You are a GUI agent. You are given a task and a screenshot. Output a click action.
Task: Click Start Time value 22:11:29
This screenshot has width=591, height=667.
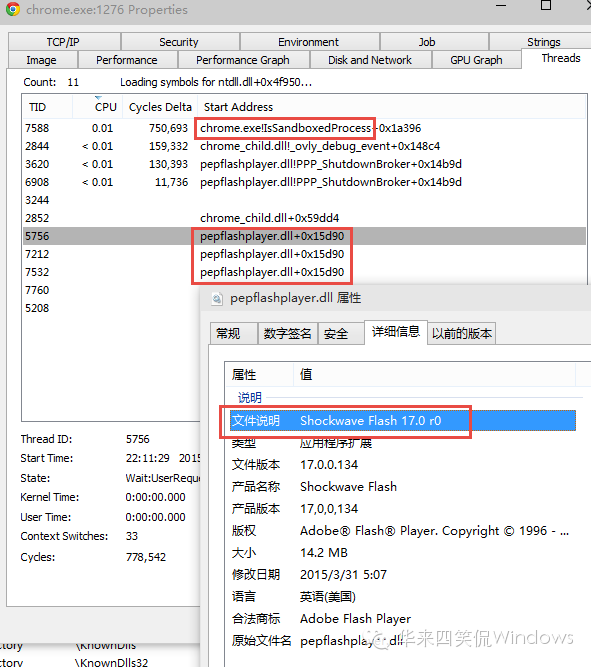pyautogui.click(x=147, y=458)
